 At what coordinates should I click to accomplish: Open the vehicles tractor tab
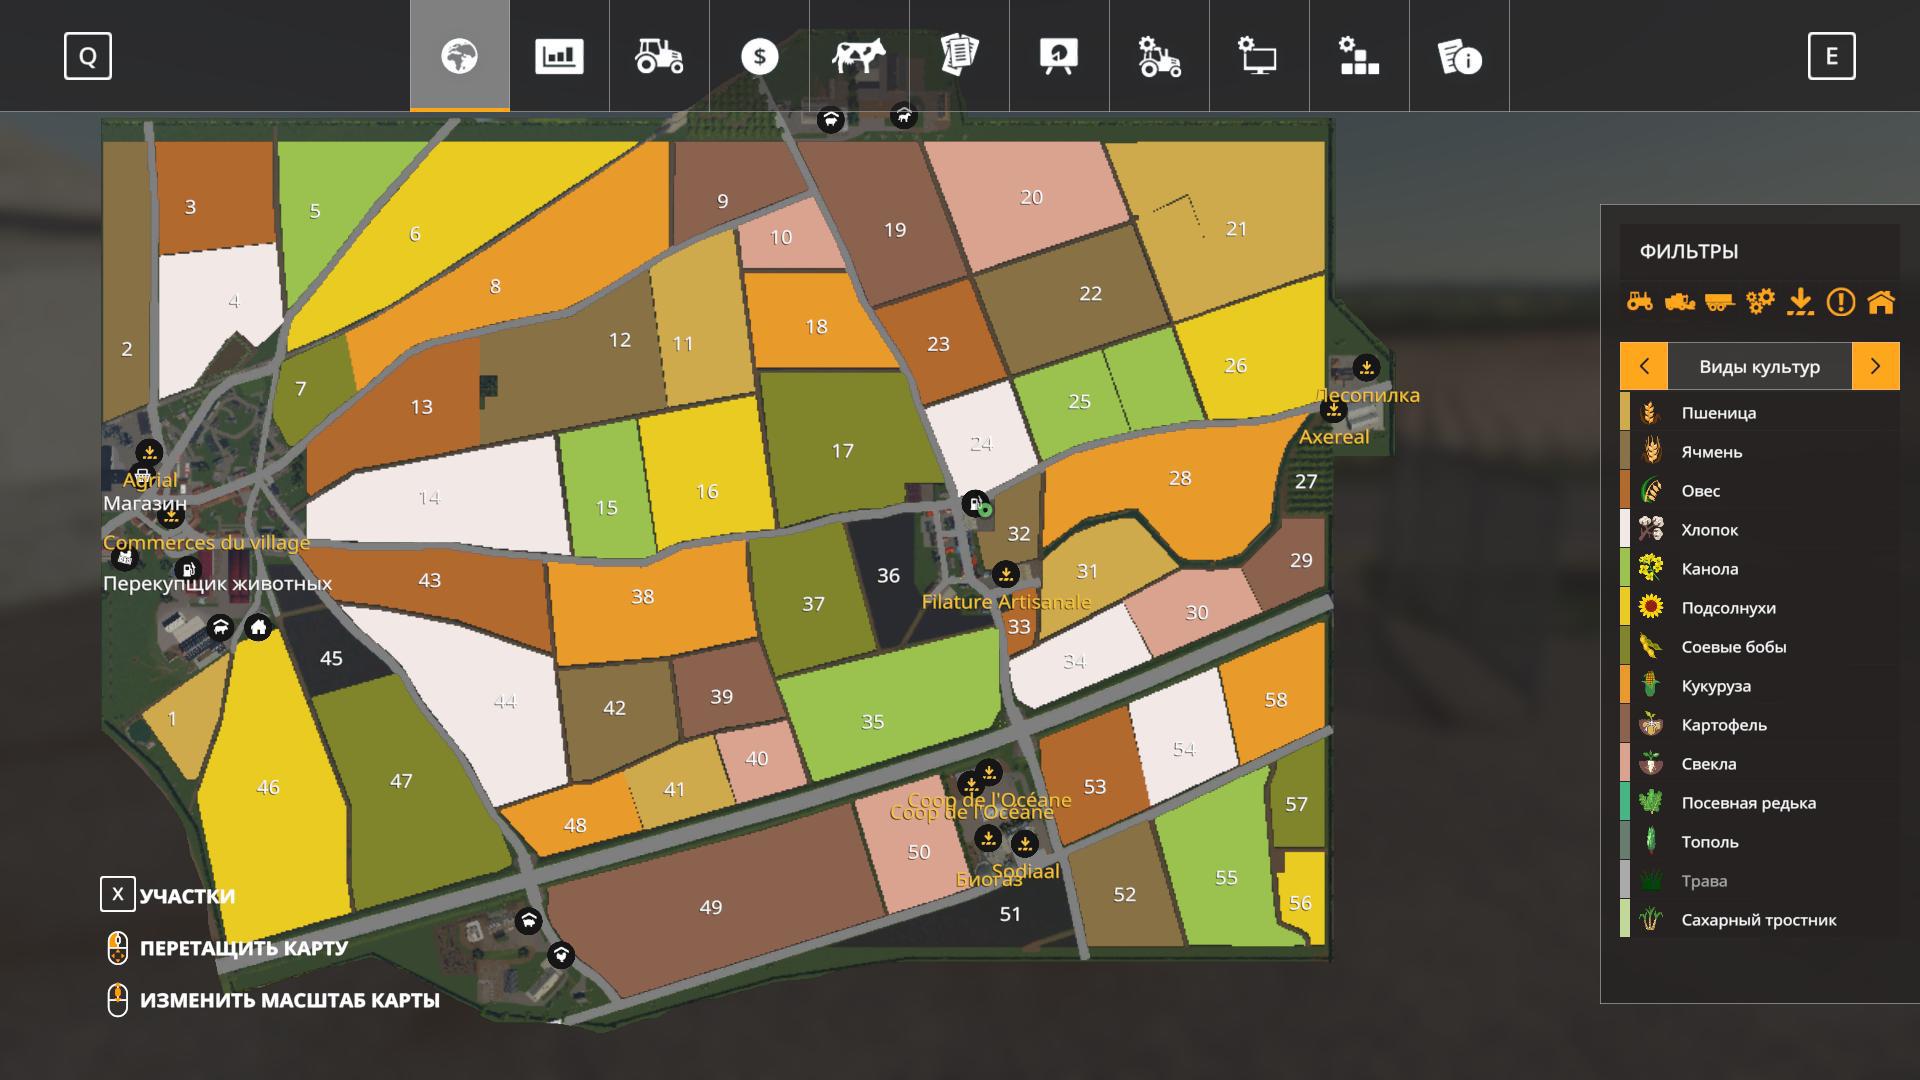(x=659, y=56)
